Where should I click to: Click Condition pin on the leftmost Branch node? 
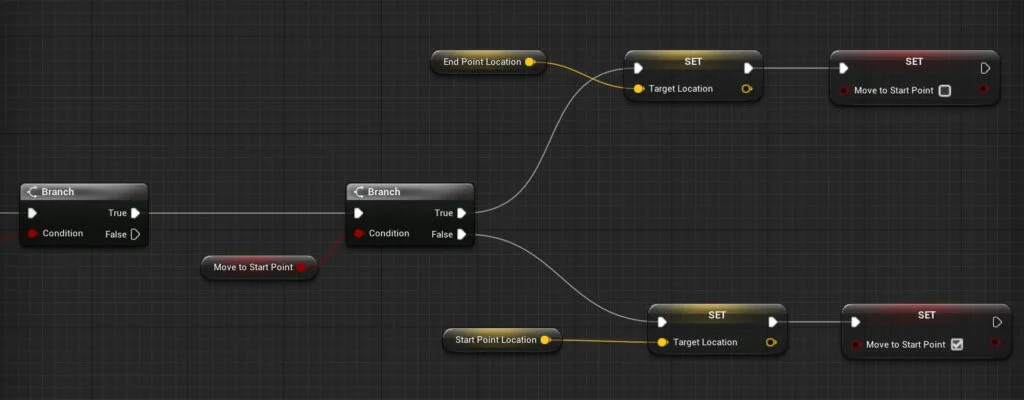click(33, 234)
